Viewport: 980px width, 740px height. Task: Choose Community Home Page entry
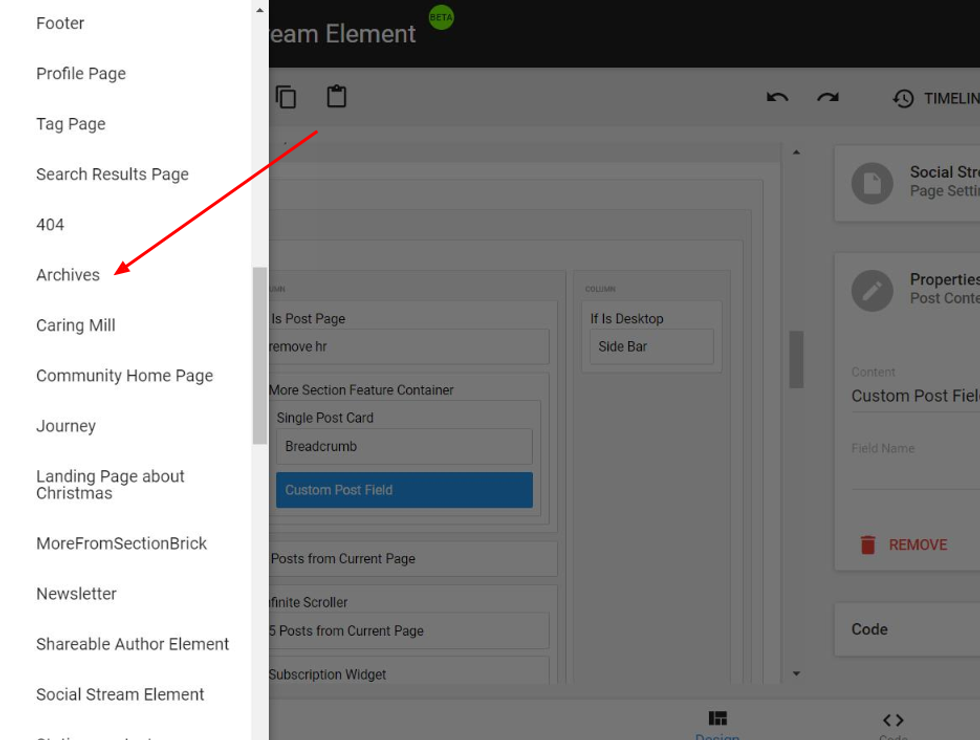124,376
